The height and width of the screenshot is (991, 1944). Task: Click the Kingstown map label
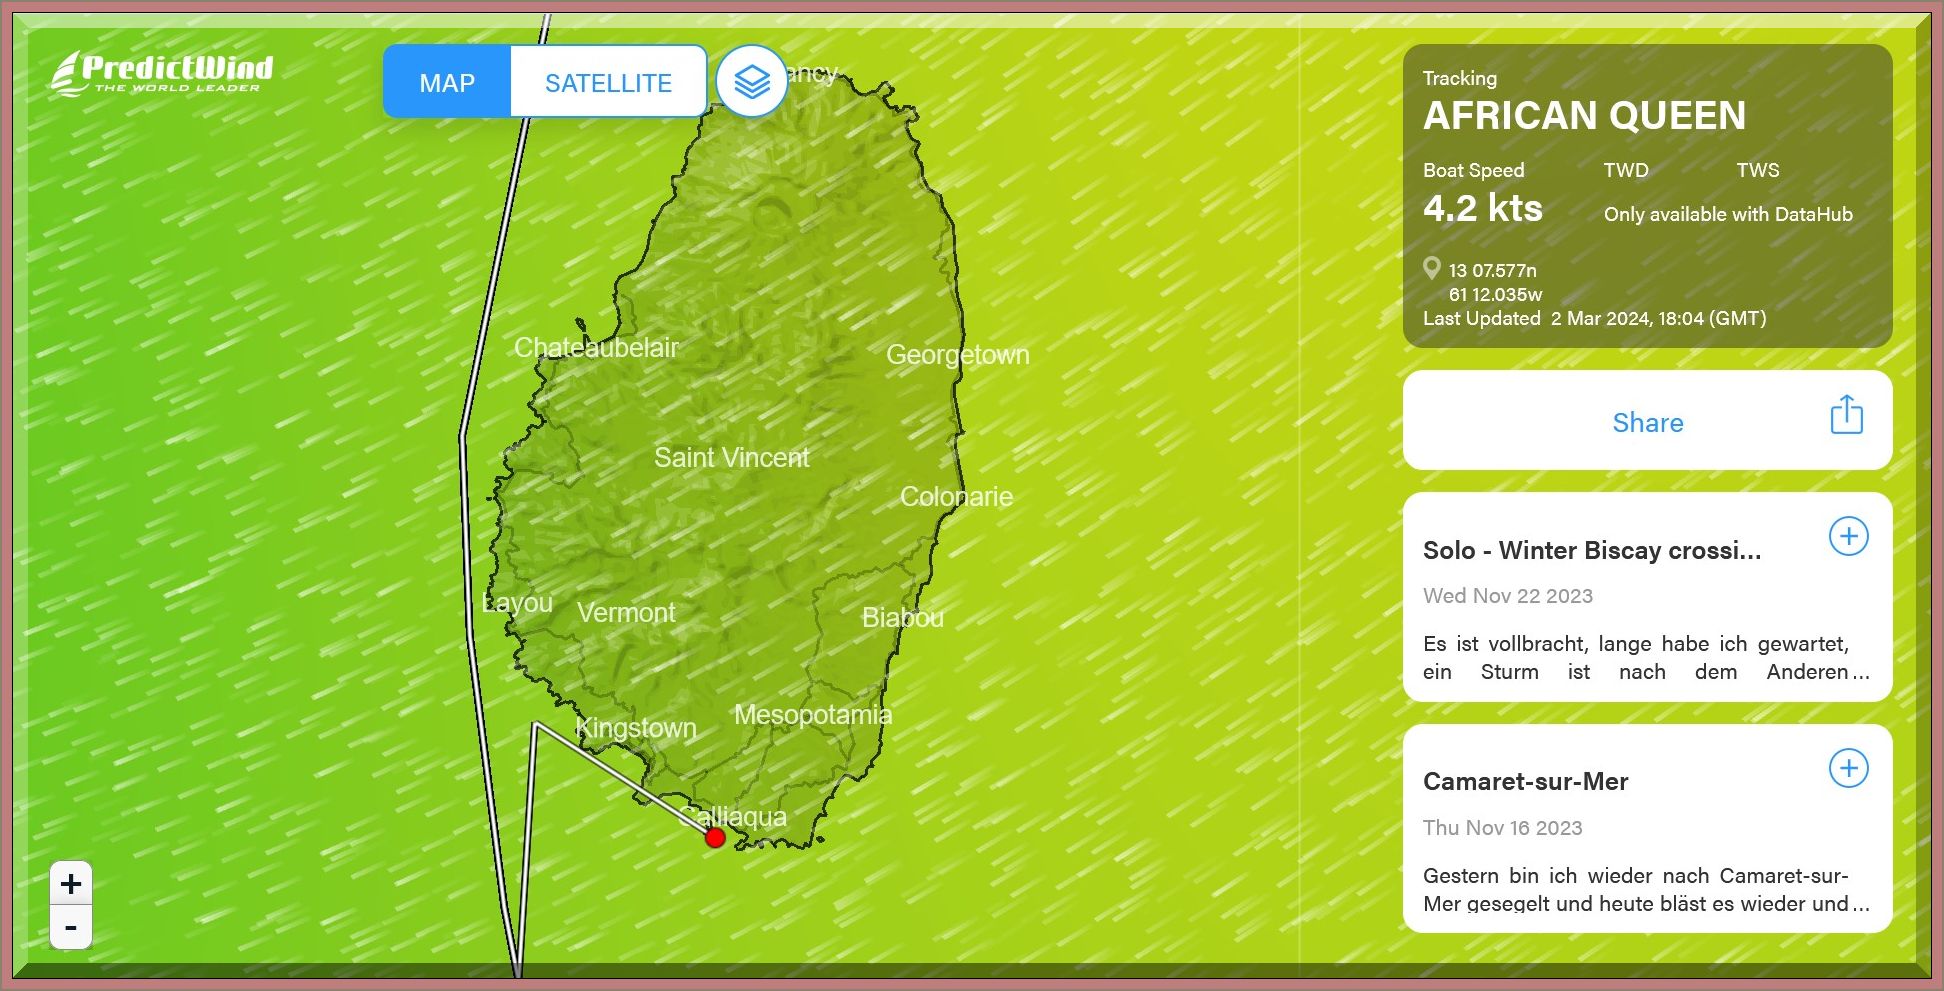(x=636, y=728)
